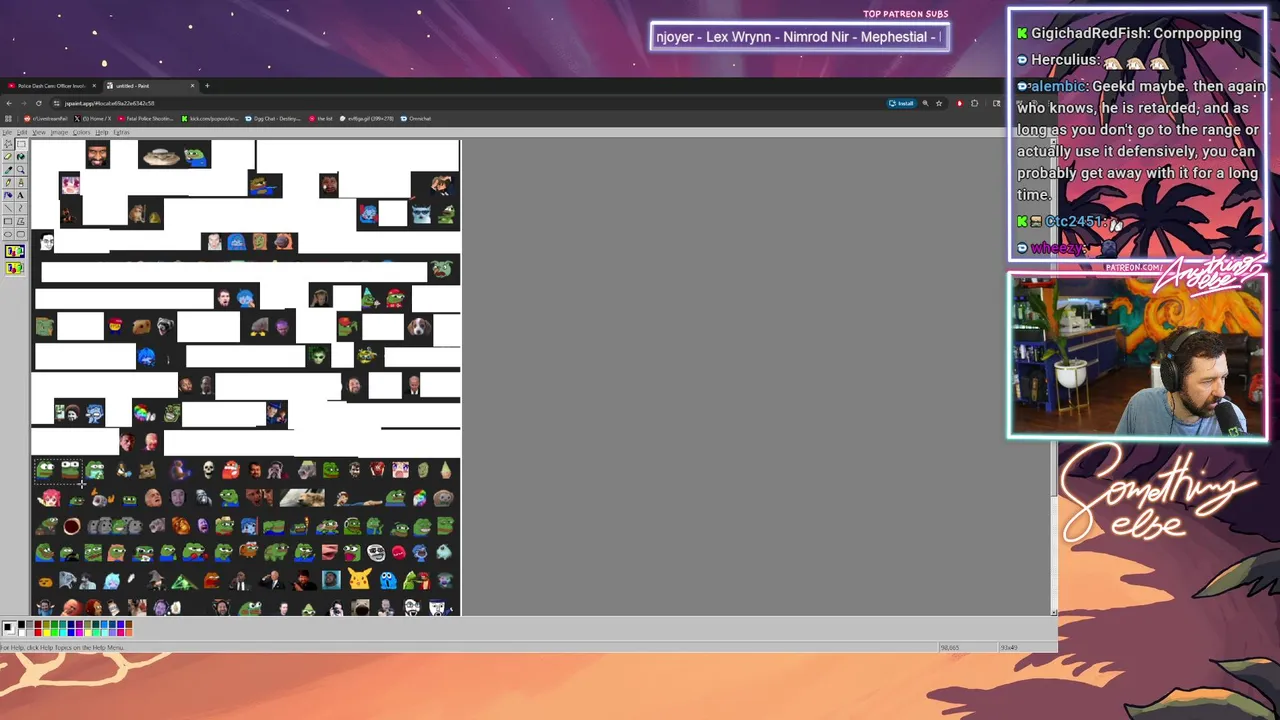This screenshot has width=1280, height=720.
Task: Switch to untitled - Paint tab
Action: click(152, 86)
